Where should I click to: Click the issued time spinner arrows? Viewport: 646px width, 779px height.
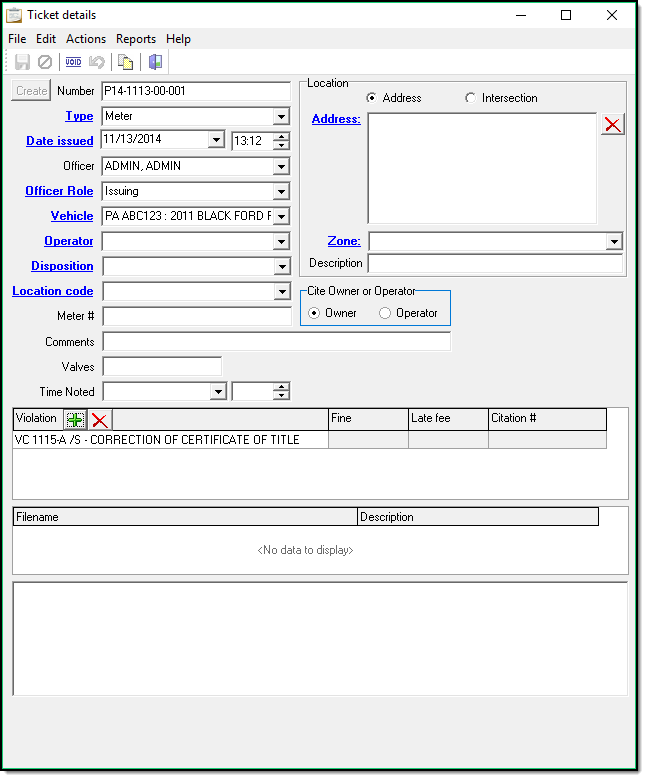point(282,141)
